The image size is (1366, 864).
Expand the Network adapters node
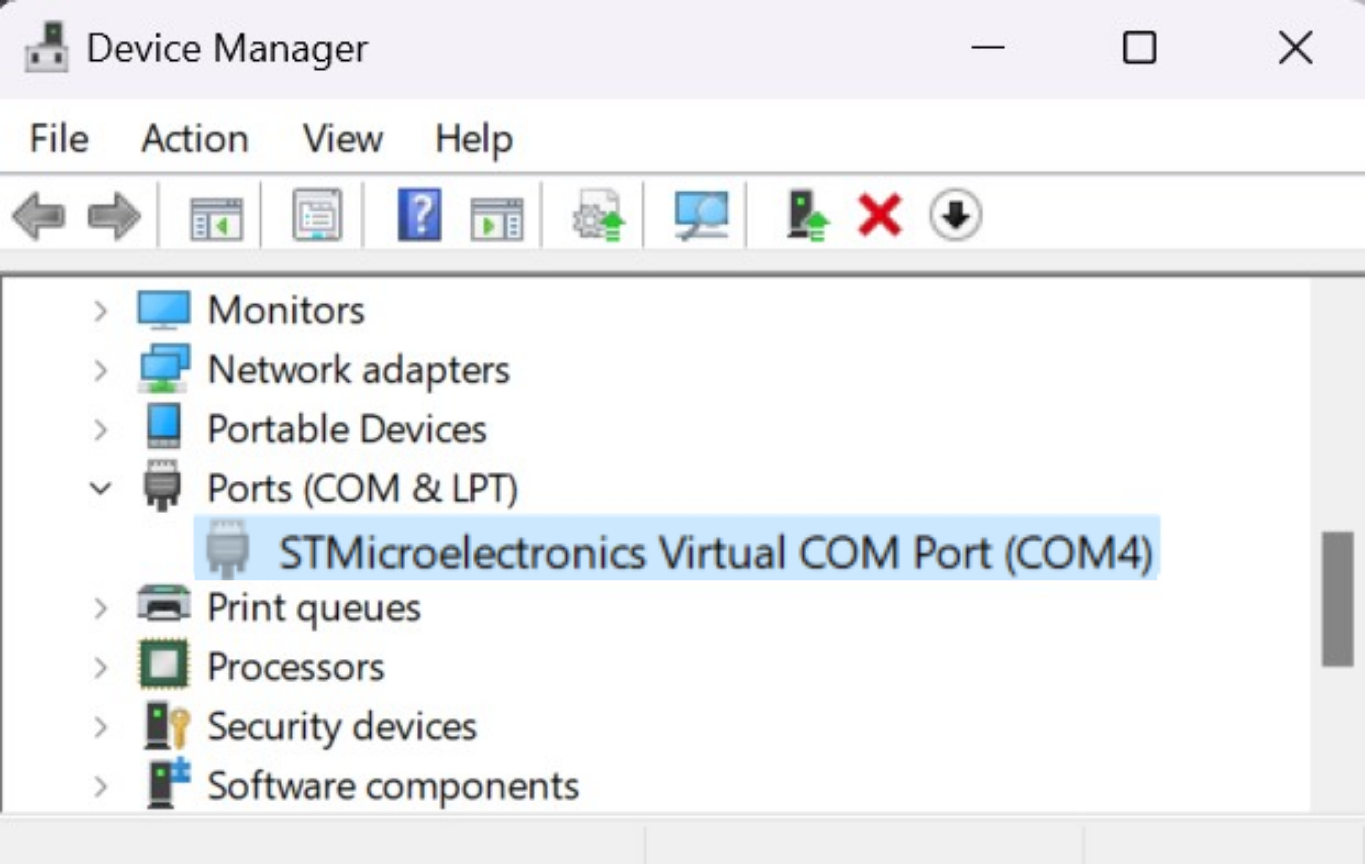100,371
